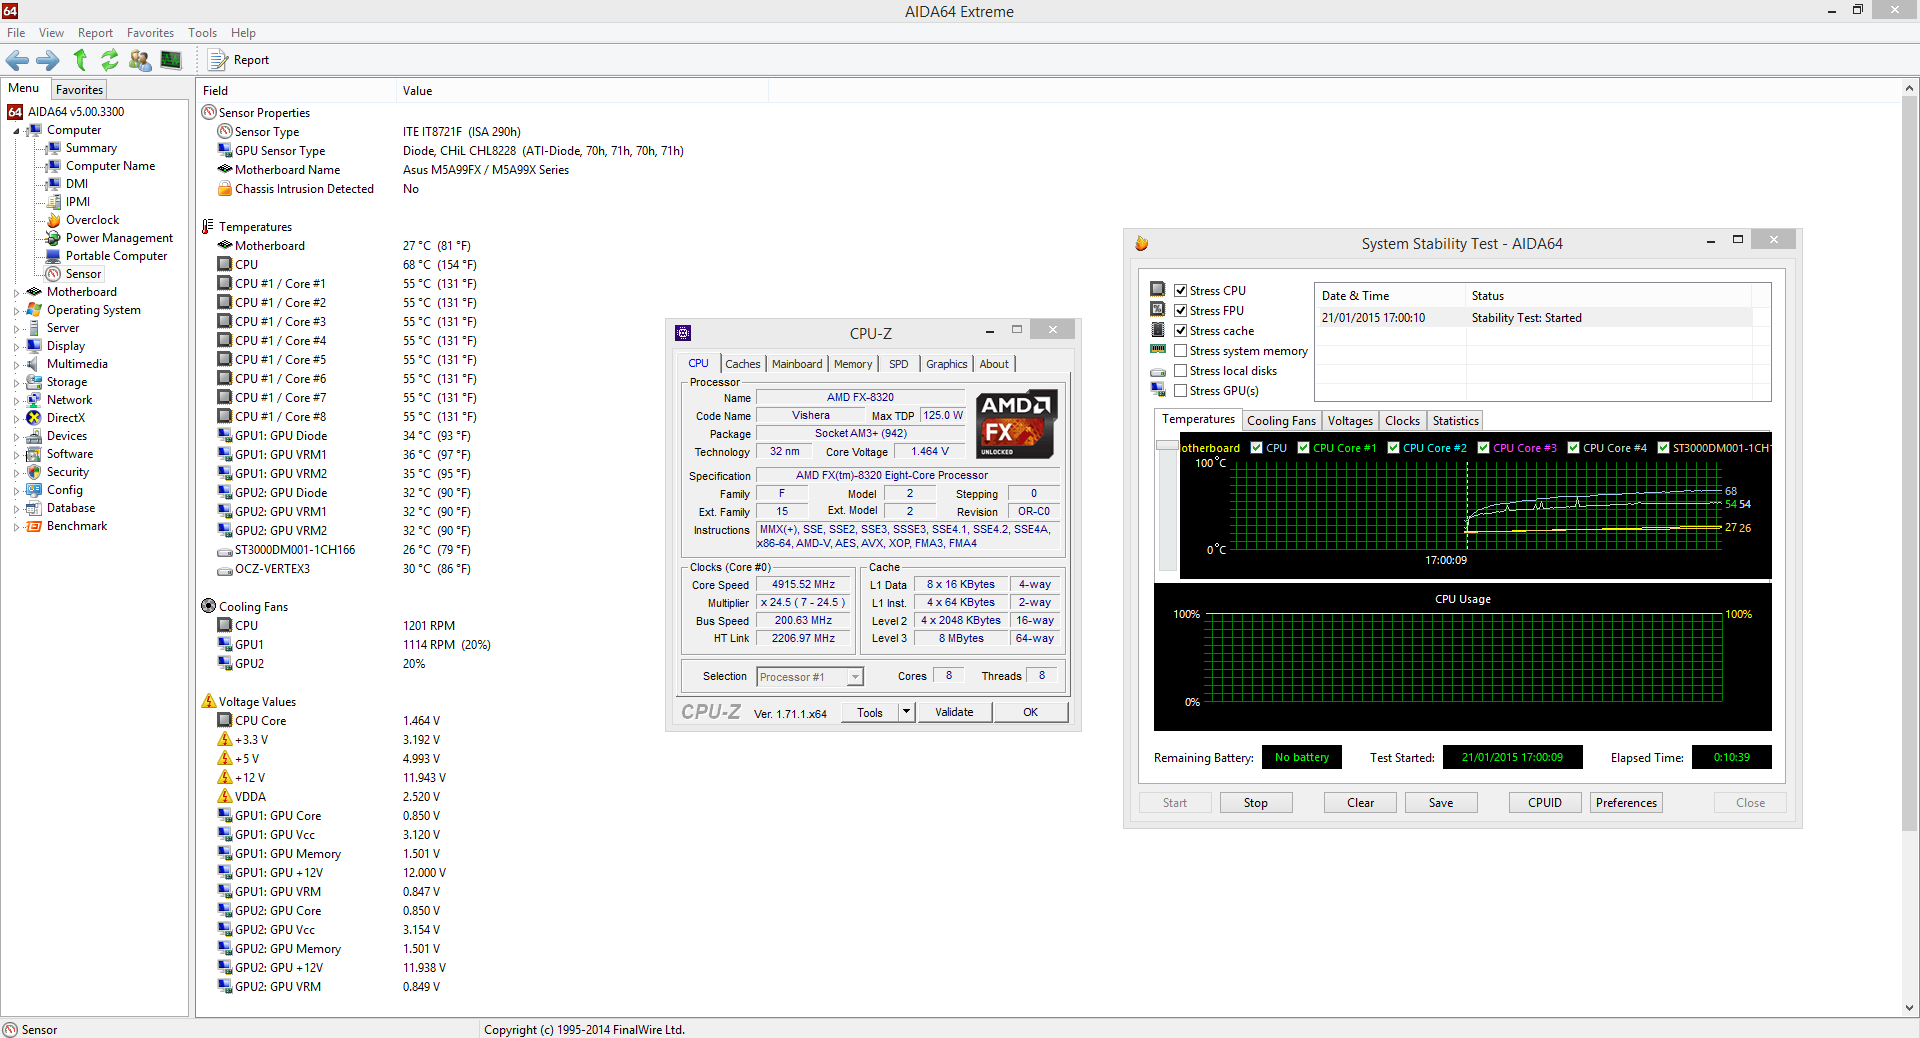
Task: Click the AMD FX processor logo
Action: [1016, 424]
